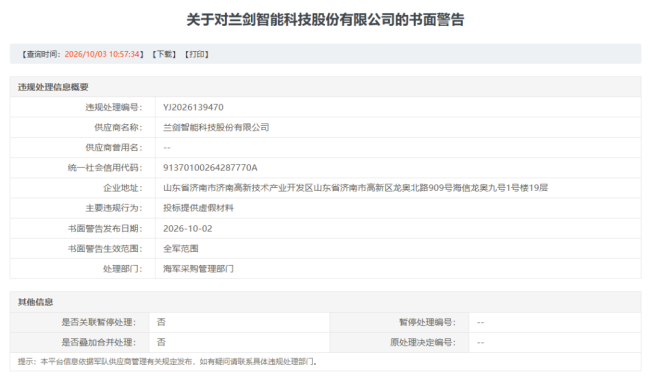Select the 提示 notice text at the bottom
The height and width of the screenshot is (377, 650).
tap(167, 362)
